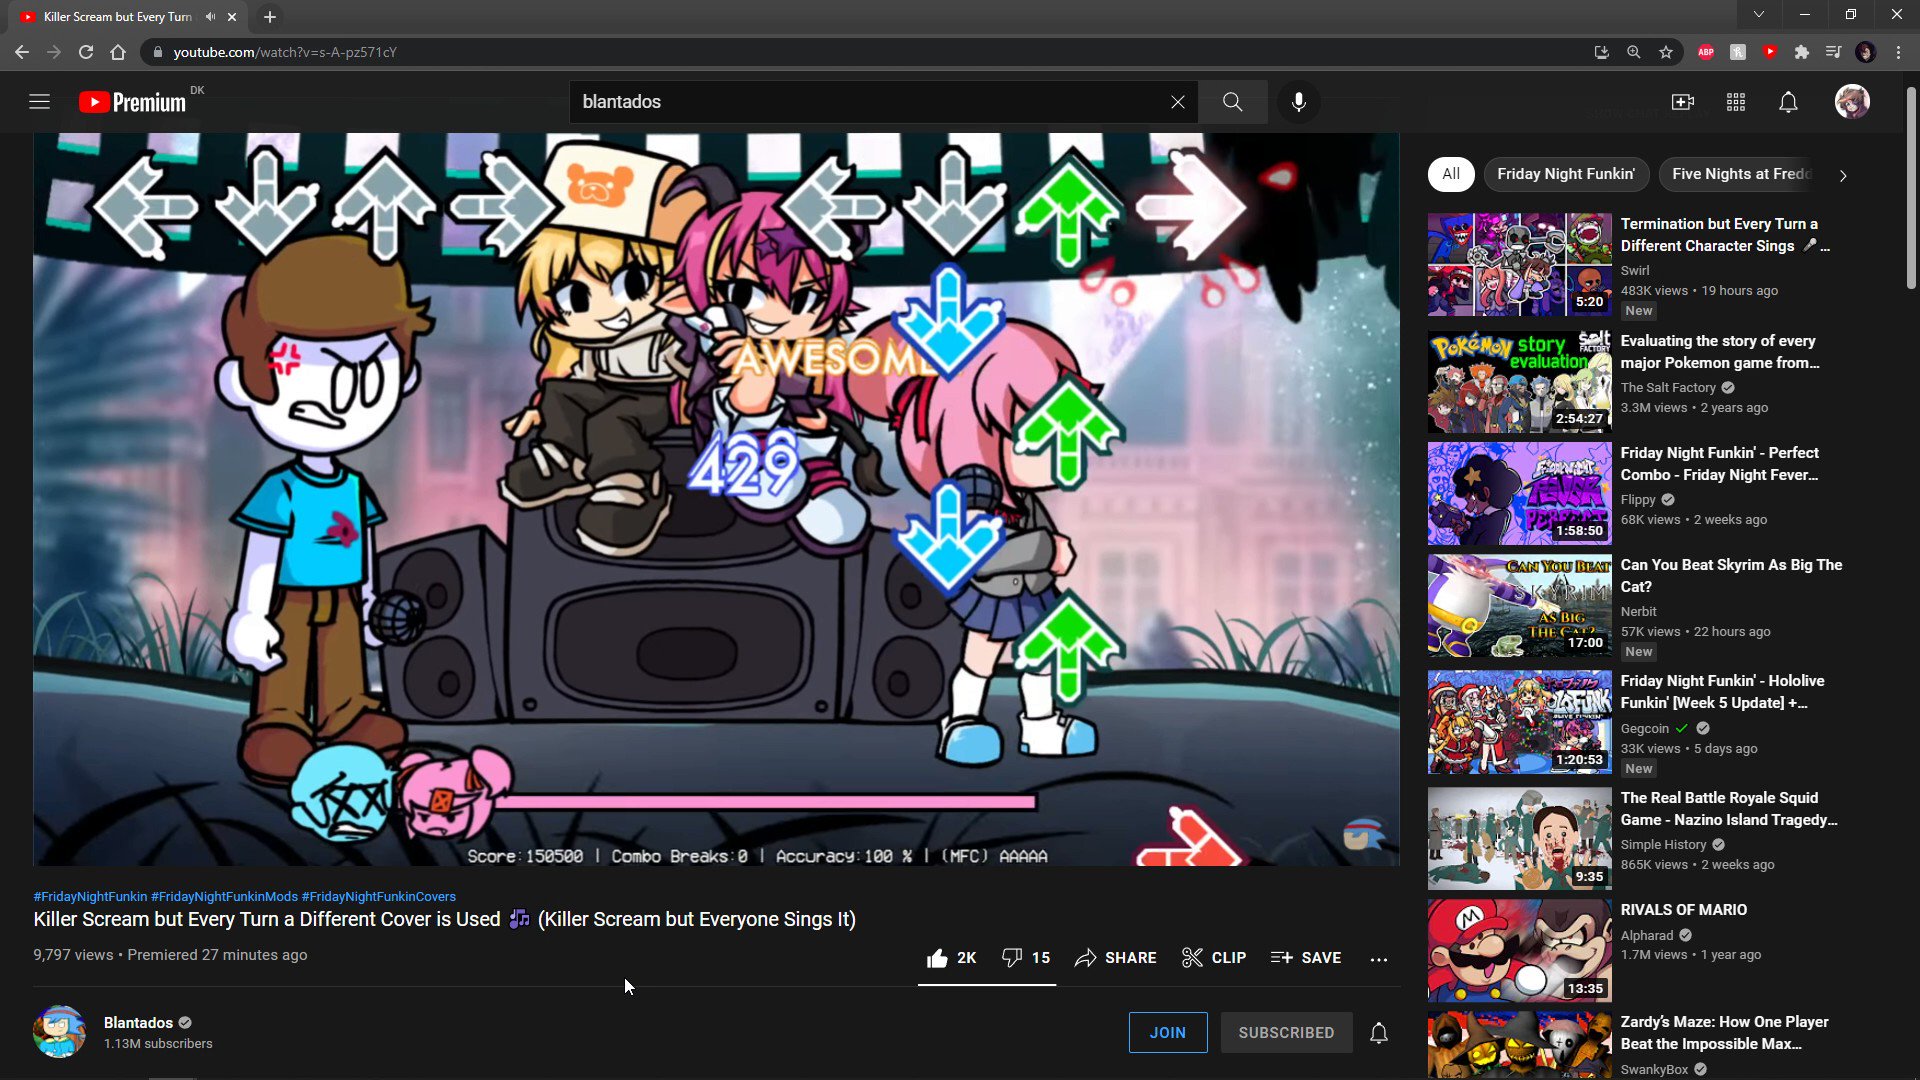Save video to playlist
This screenshot has width=1920, height=1080.
click(x=1305, y=958)
